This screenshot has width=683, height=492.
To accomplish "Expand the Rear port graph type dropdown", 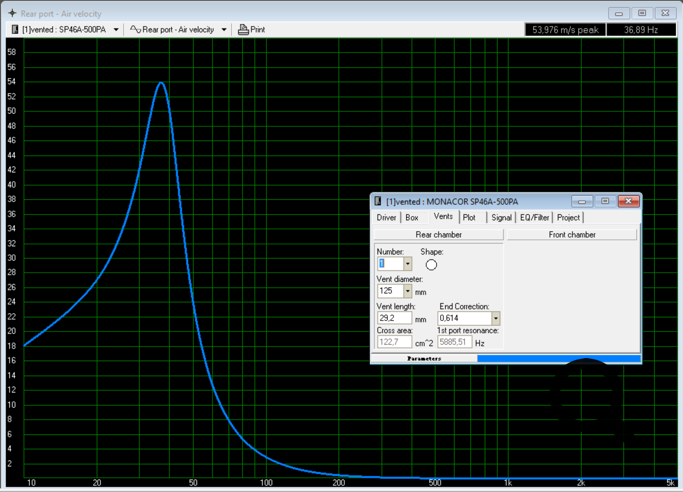I will (224, 30).
